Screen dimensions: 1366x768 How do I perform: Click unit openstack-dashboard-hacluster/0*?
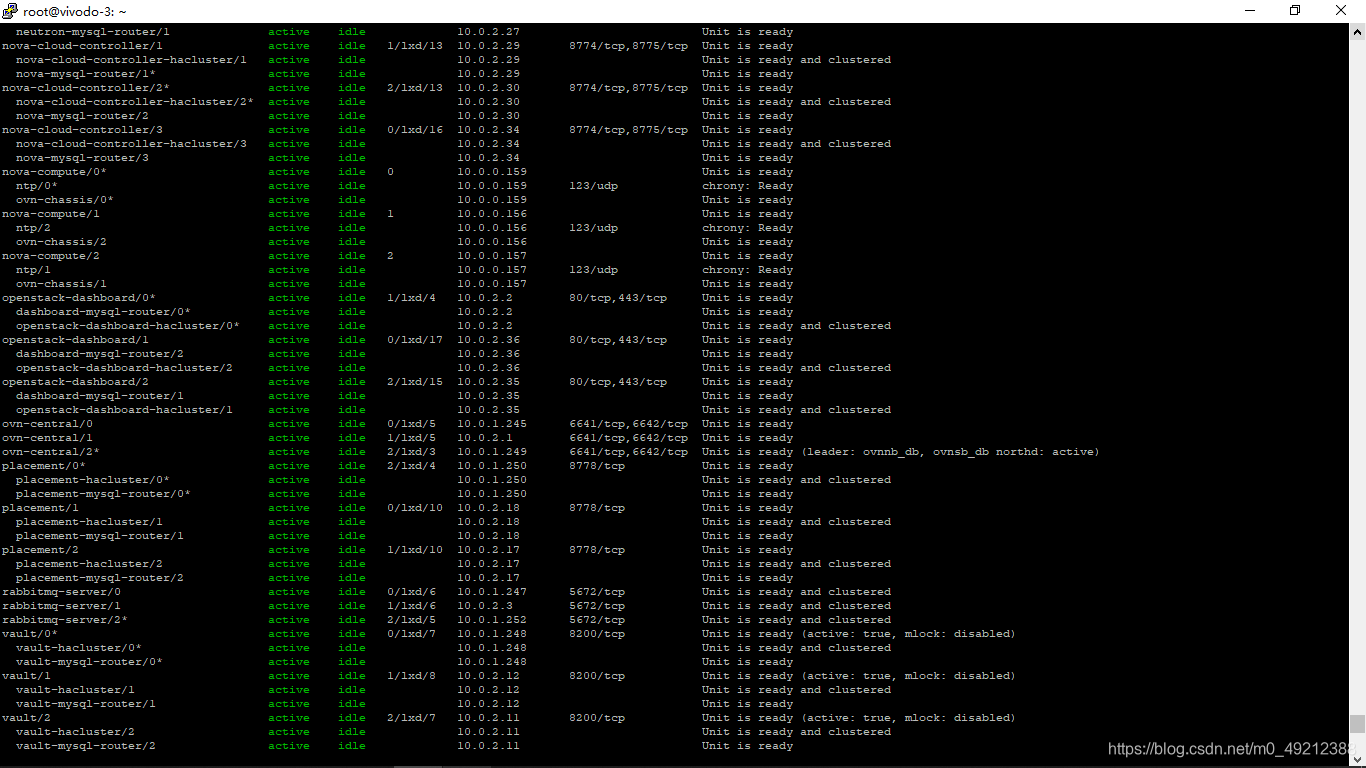point(128,326)
